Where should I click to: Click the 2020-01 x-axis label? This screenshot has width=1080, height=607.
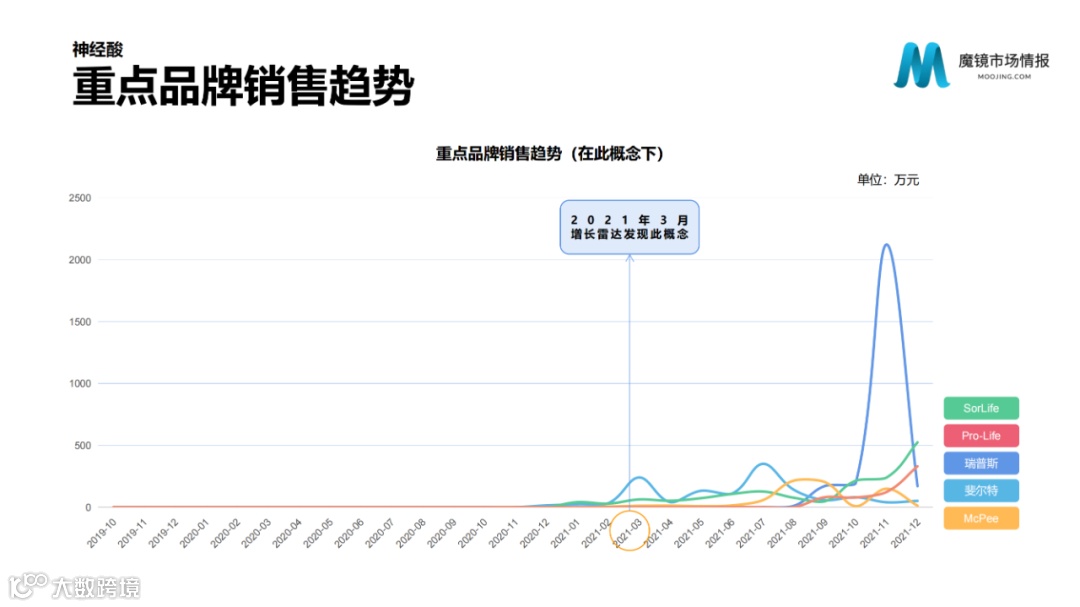(194, 533)
